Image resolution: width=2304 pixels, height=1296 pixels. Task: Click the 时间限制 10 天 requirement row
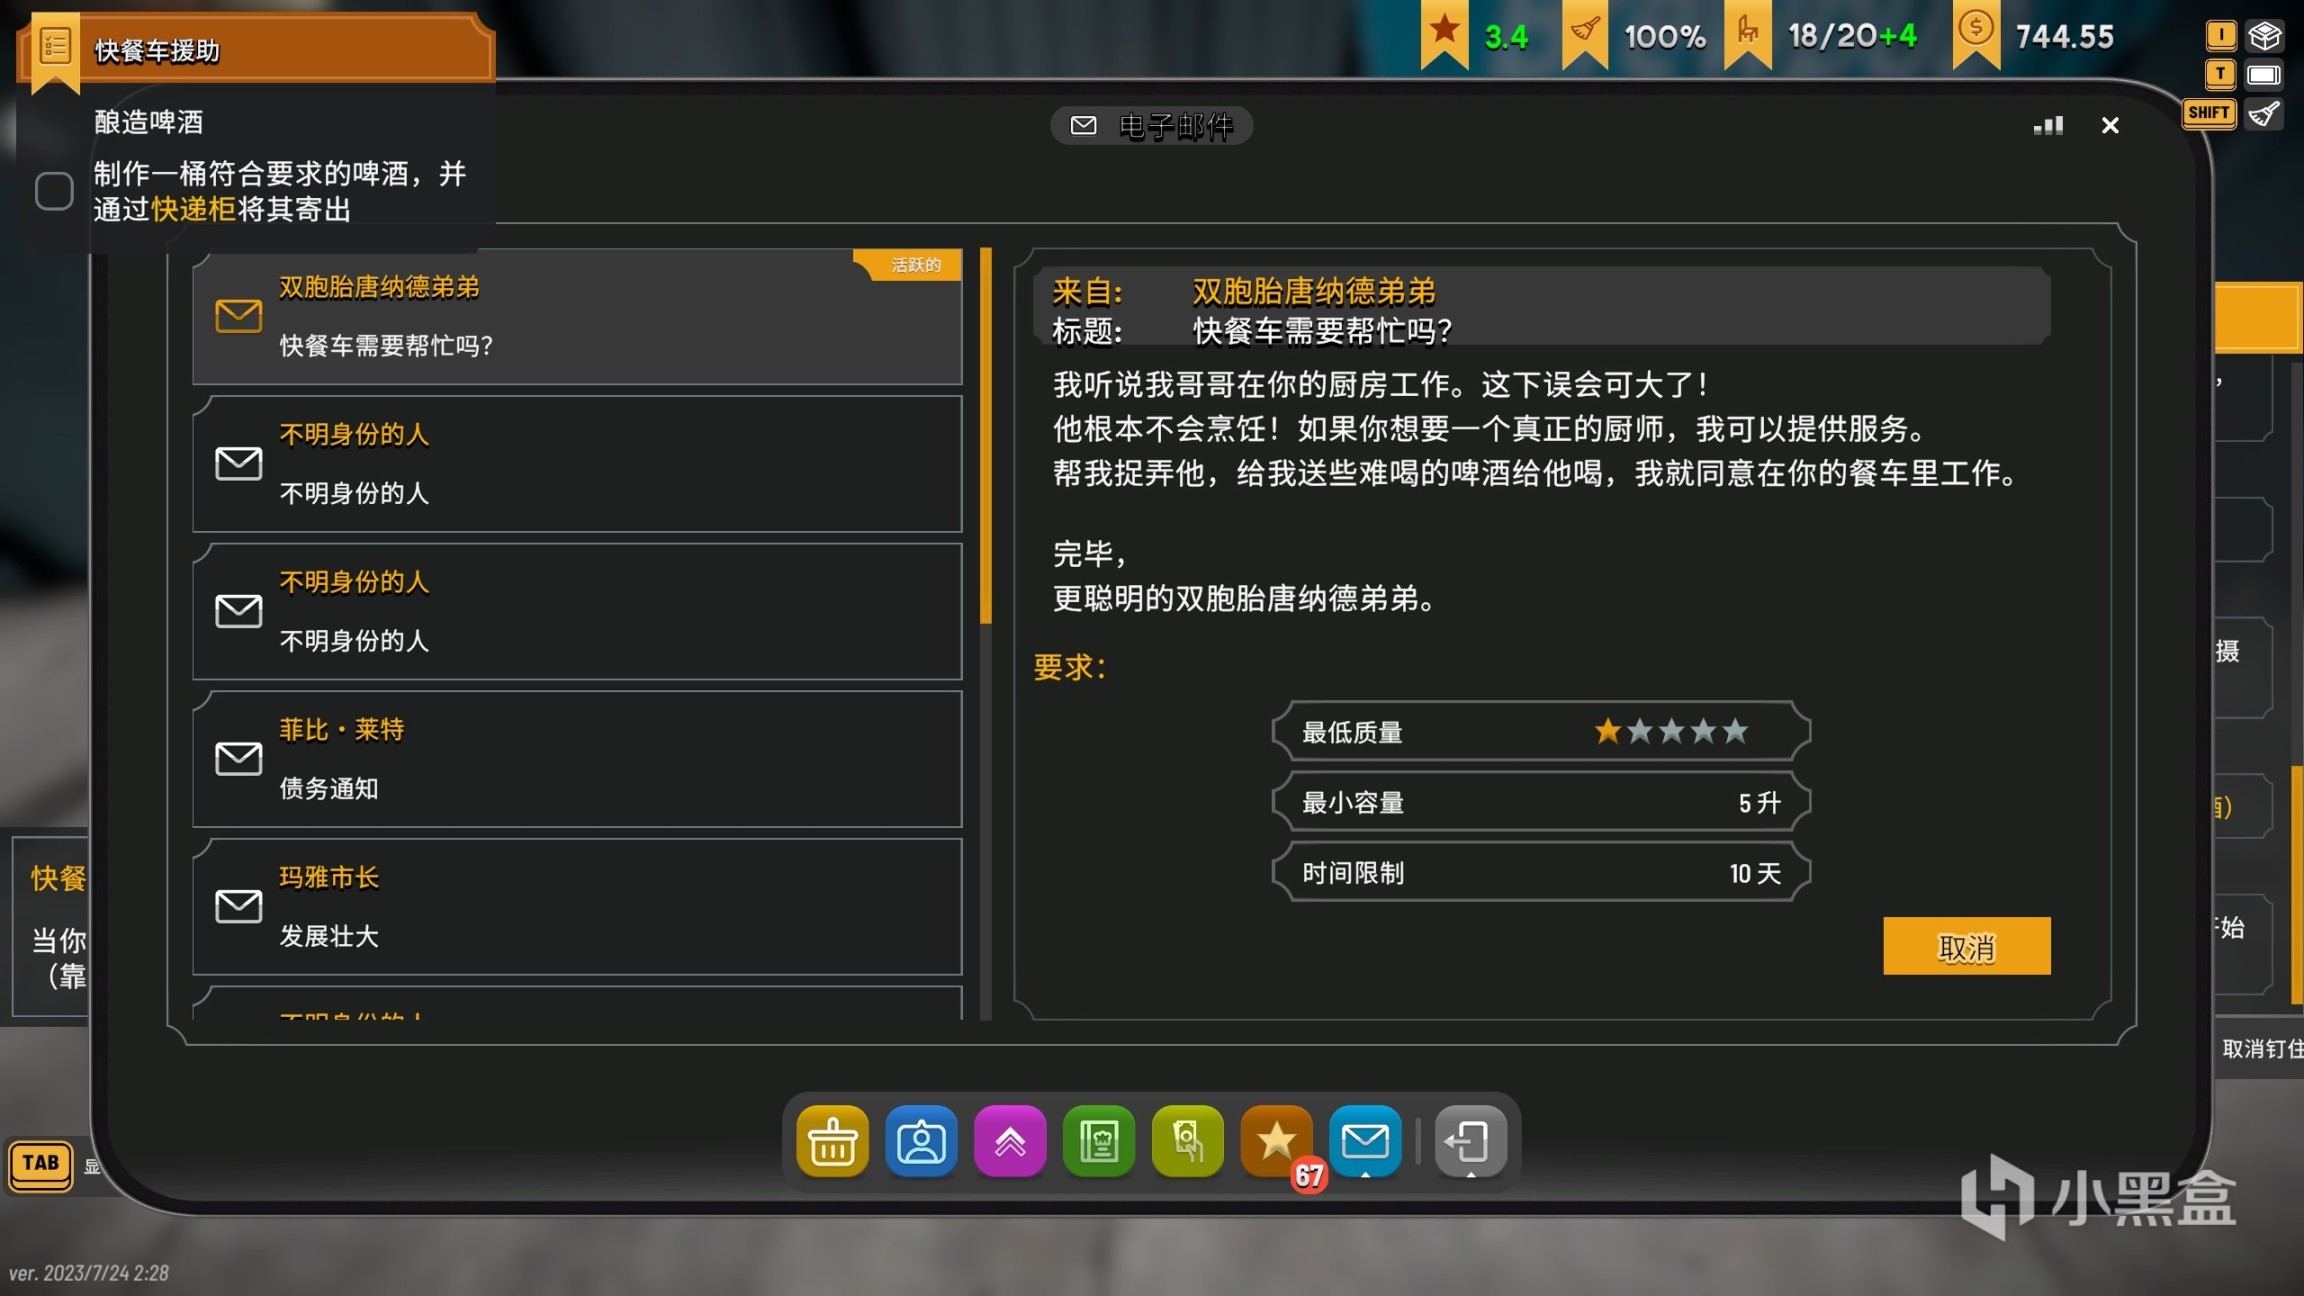1541,873
